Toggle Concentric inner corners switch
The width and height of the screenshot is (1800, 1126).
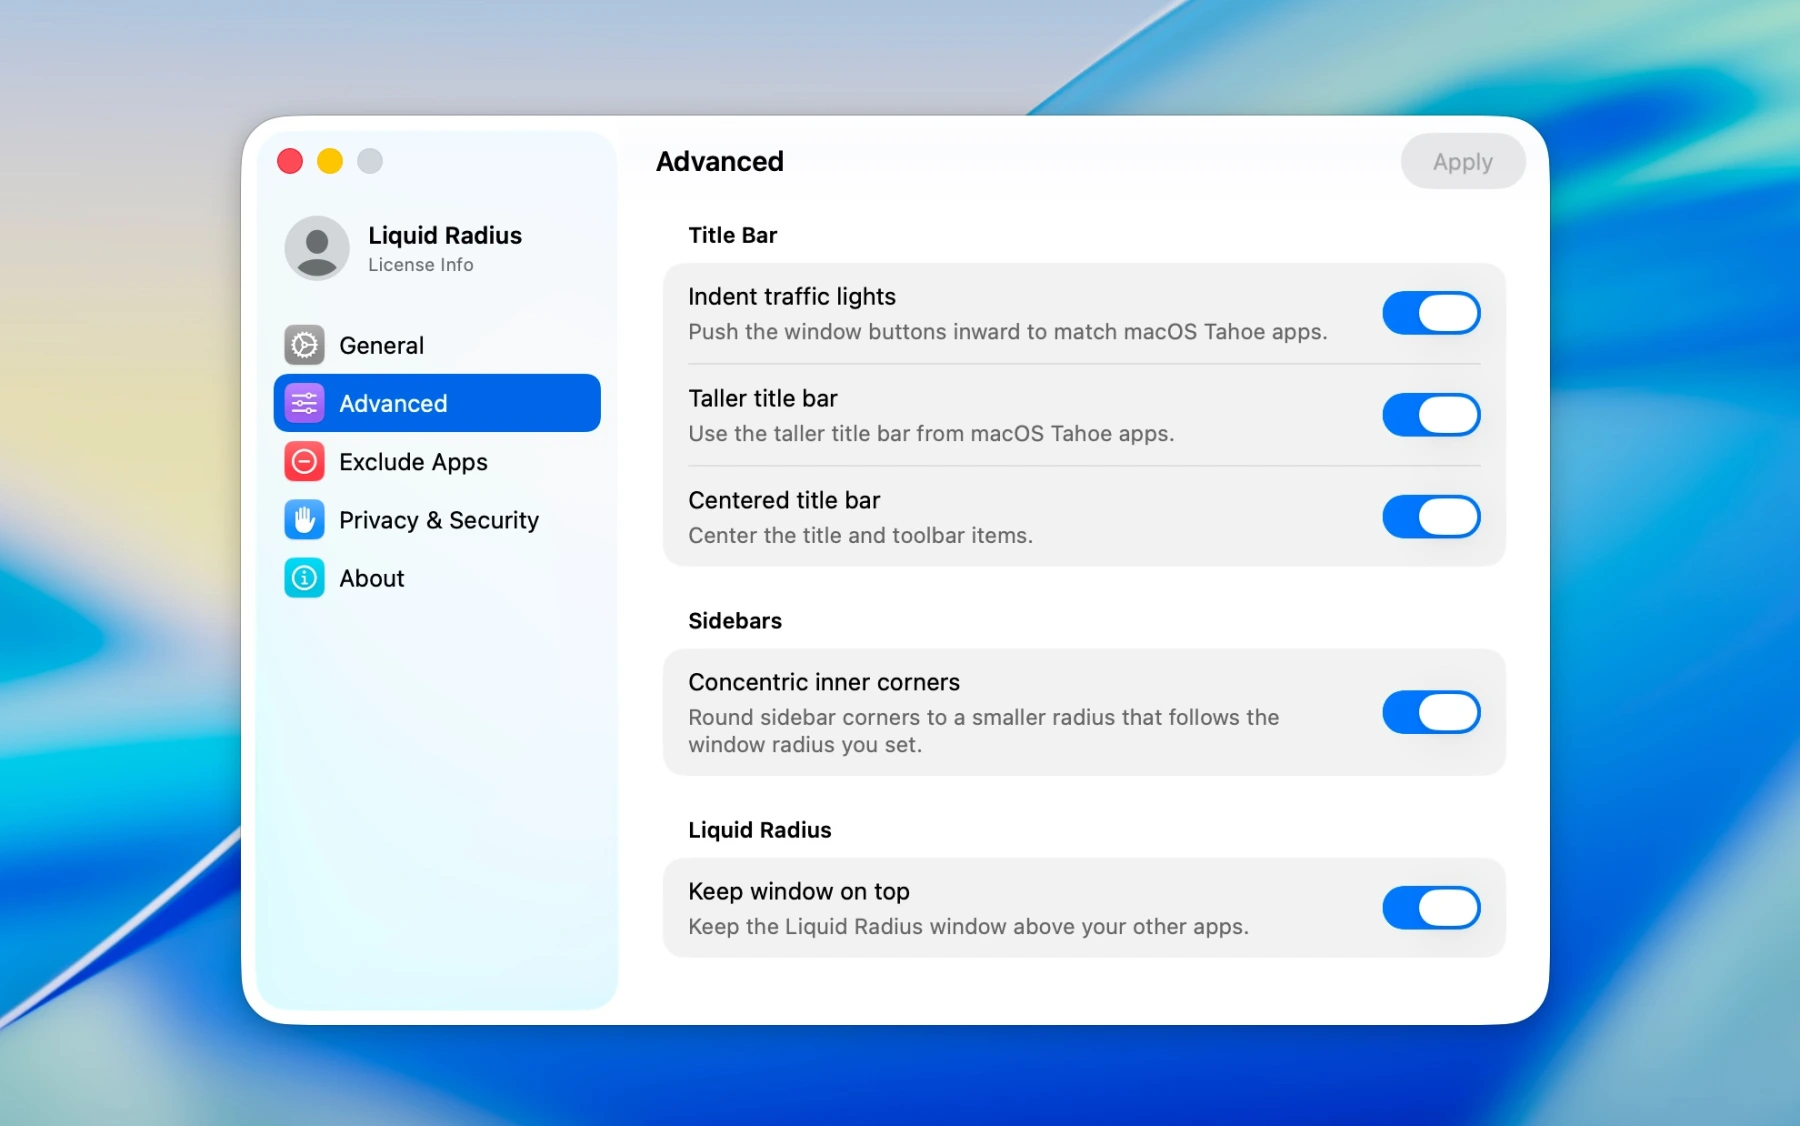[1431, 712]
